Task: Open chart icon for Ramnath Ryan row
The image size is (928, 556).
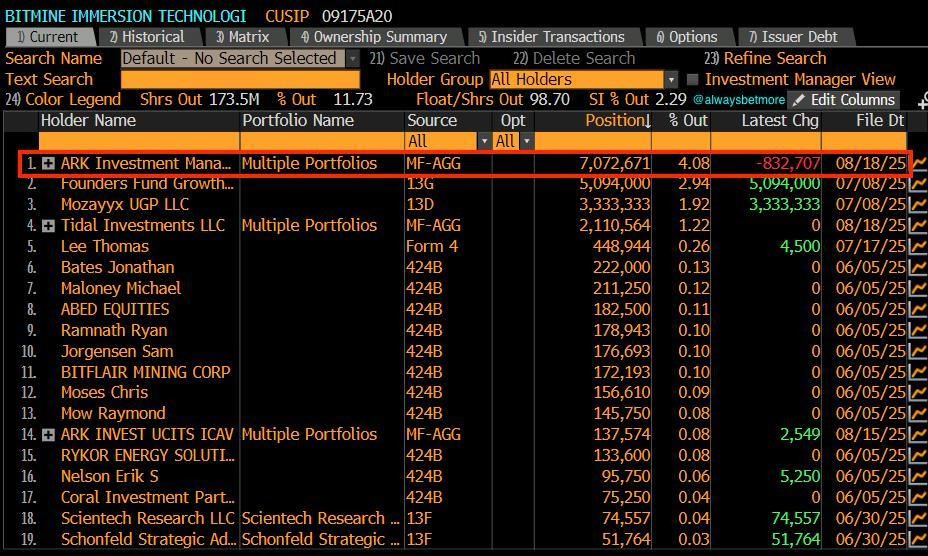Action: click(x=919, y=330)
